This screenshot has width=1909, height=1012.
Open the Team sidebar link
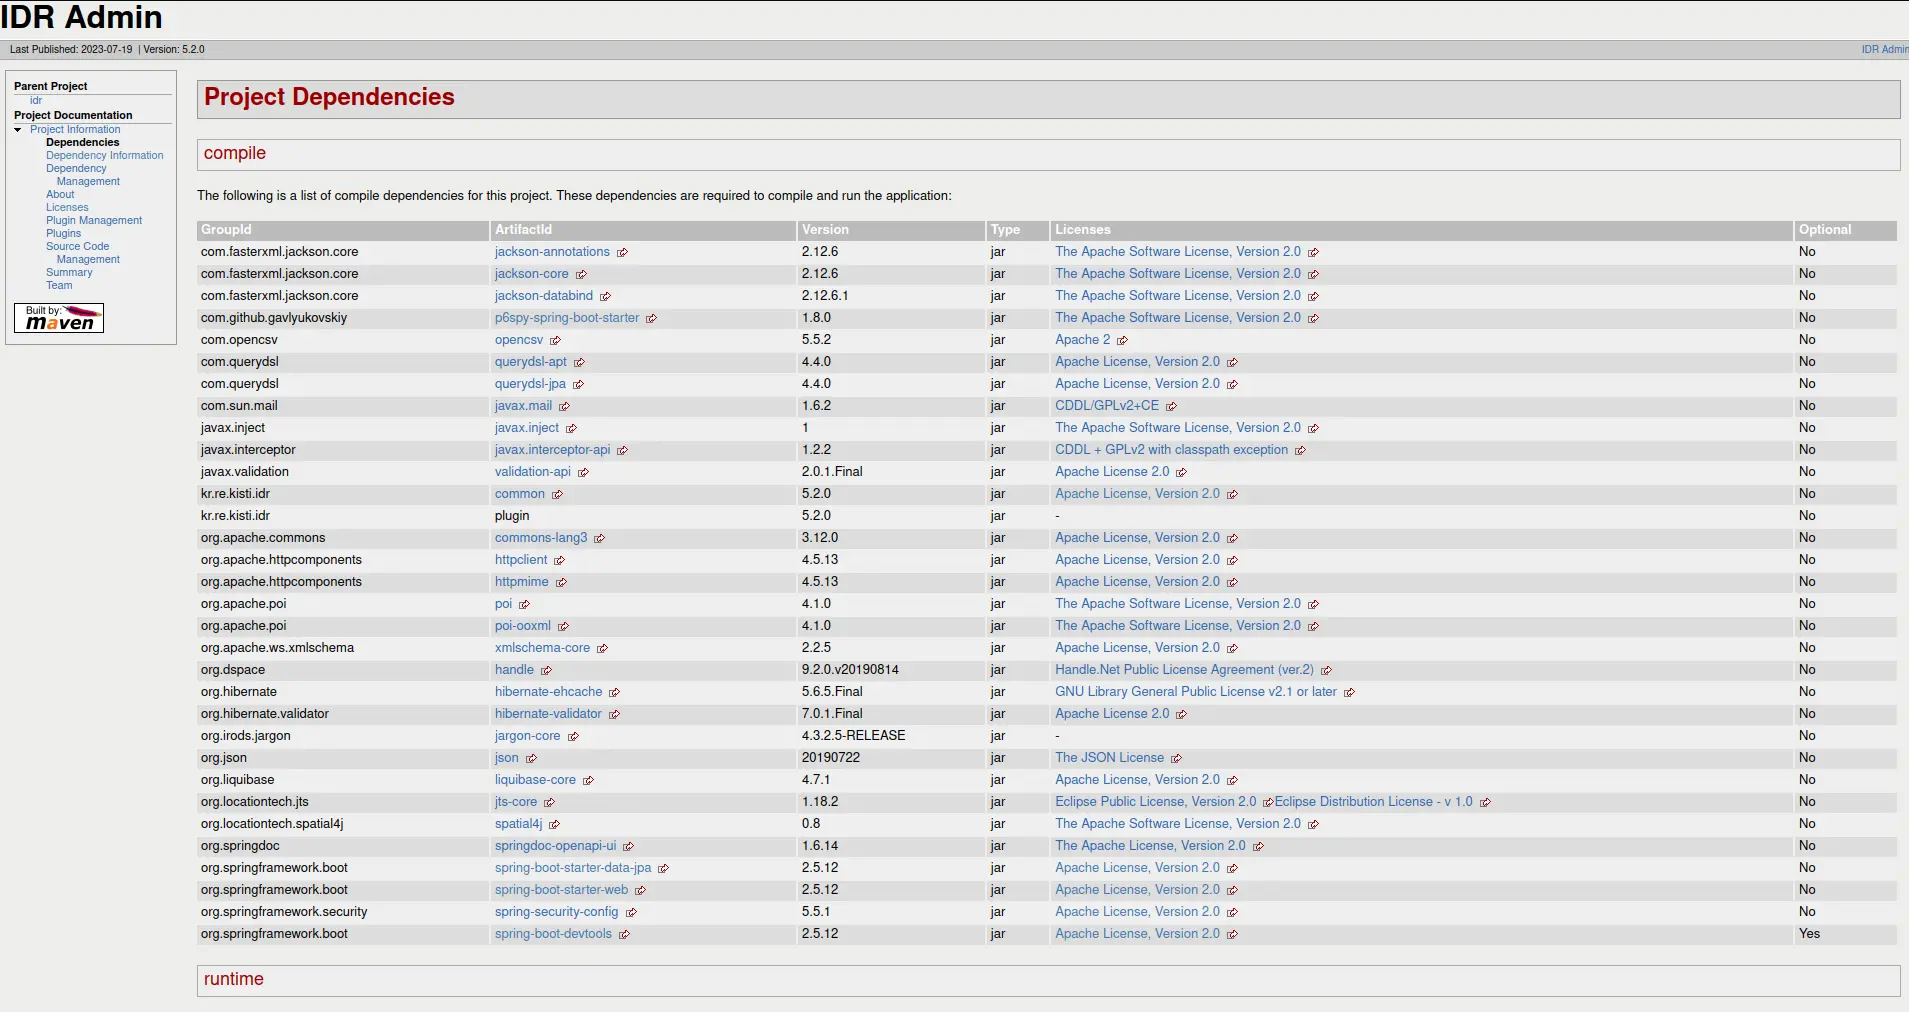click(59, 285)
